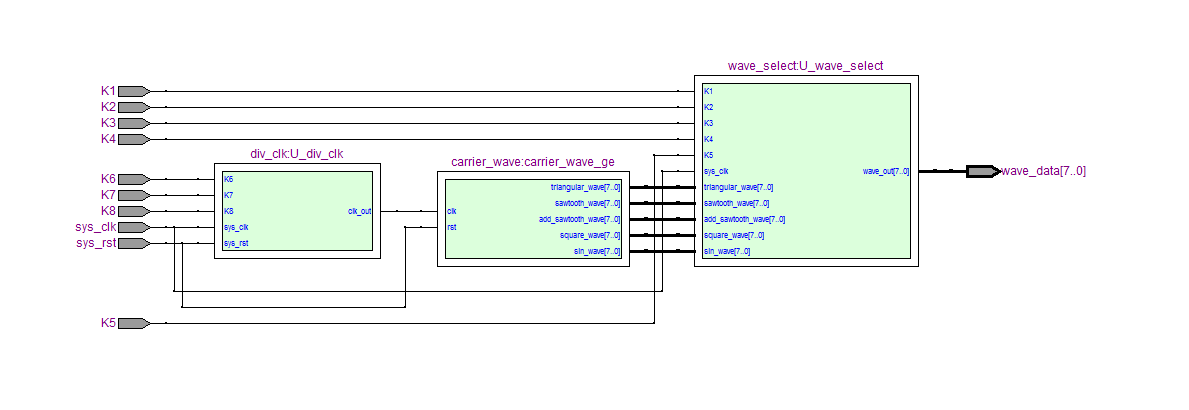Click the clk_out port of div_clk
Screen dimensions: 1189x410
(x=359, y=211)
